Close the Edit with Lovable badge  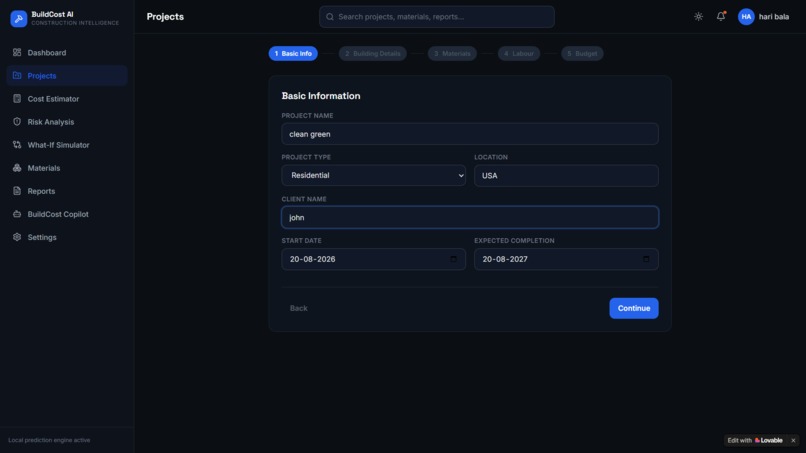793,440
